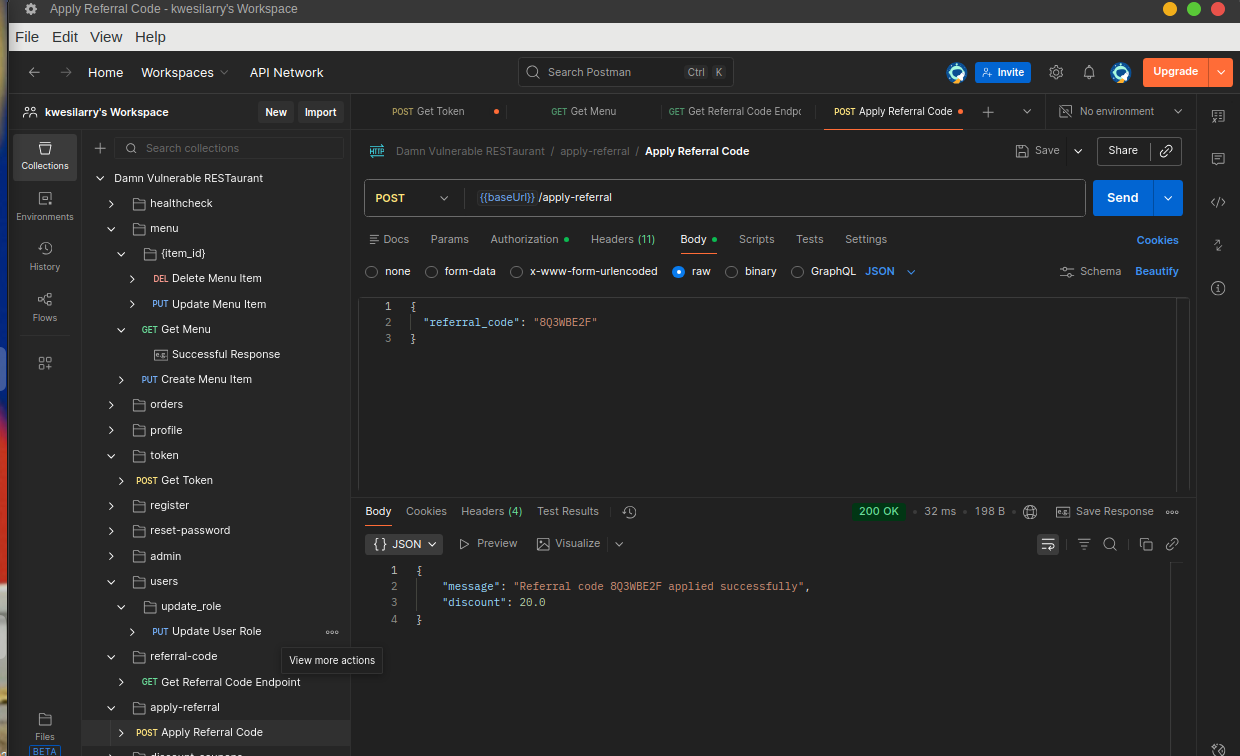This screenshot has height=756, width=1240.
Task: Open the POST method dropdown
Action: tap(413, 197)
